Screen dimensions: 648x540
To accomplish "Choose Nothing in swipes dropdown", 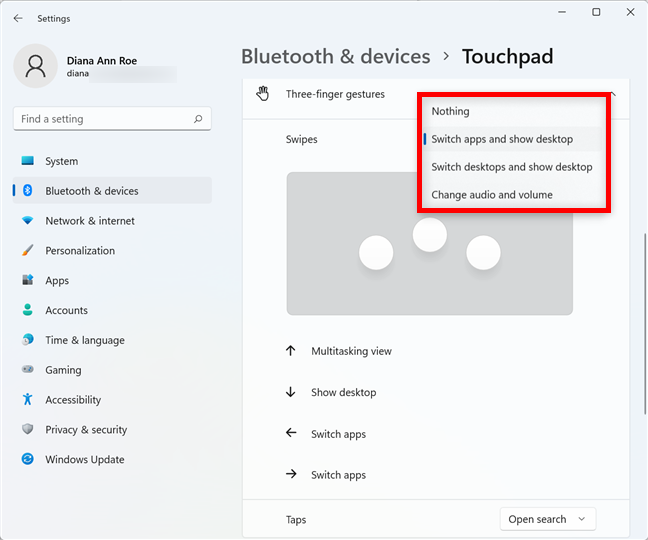I will (x=512, y=111).
